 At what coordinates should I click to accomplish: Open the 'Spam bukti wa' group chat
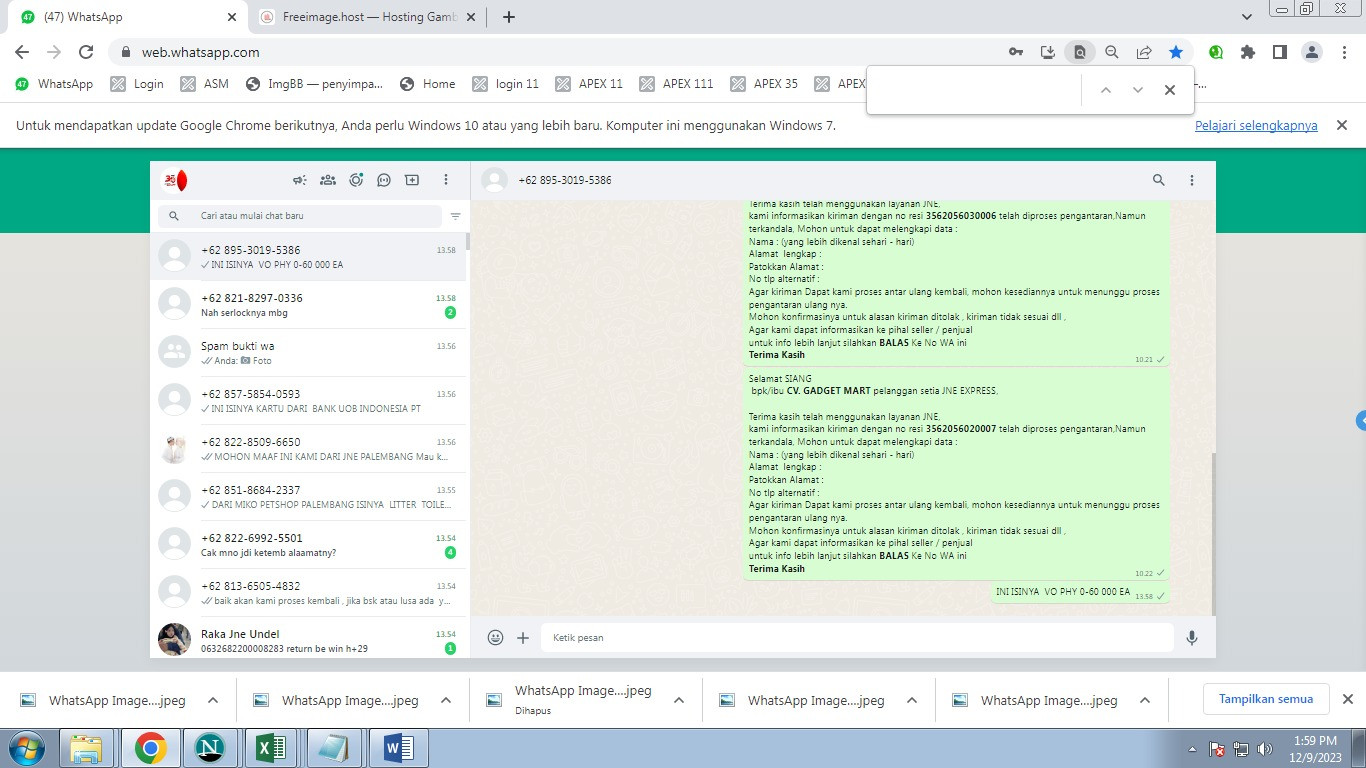(308, 353)
